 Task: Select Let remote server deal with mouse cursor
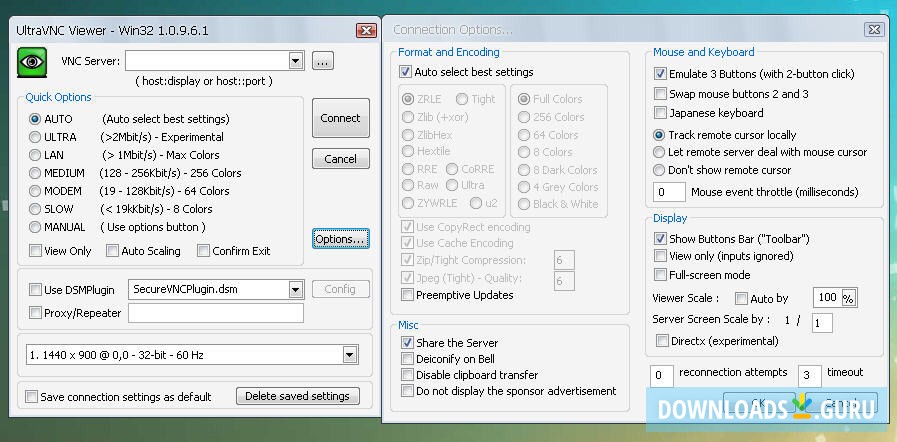[x=659, y=153]
